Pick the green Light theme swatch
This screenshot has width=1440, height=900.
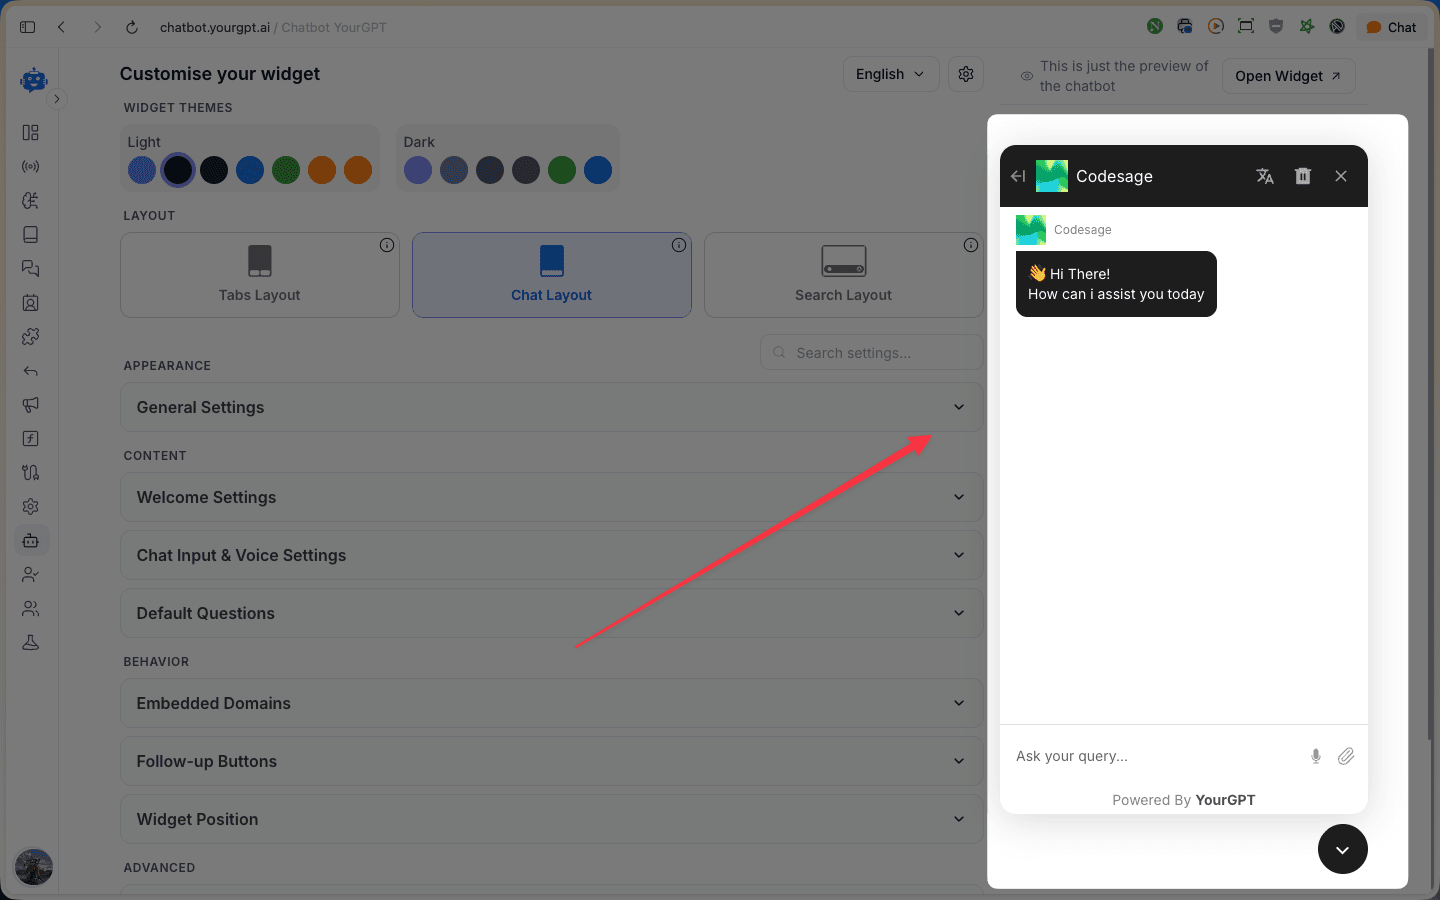[x=286, y=170]
